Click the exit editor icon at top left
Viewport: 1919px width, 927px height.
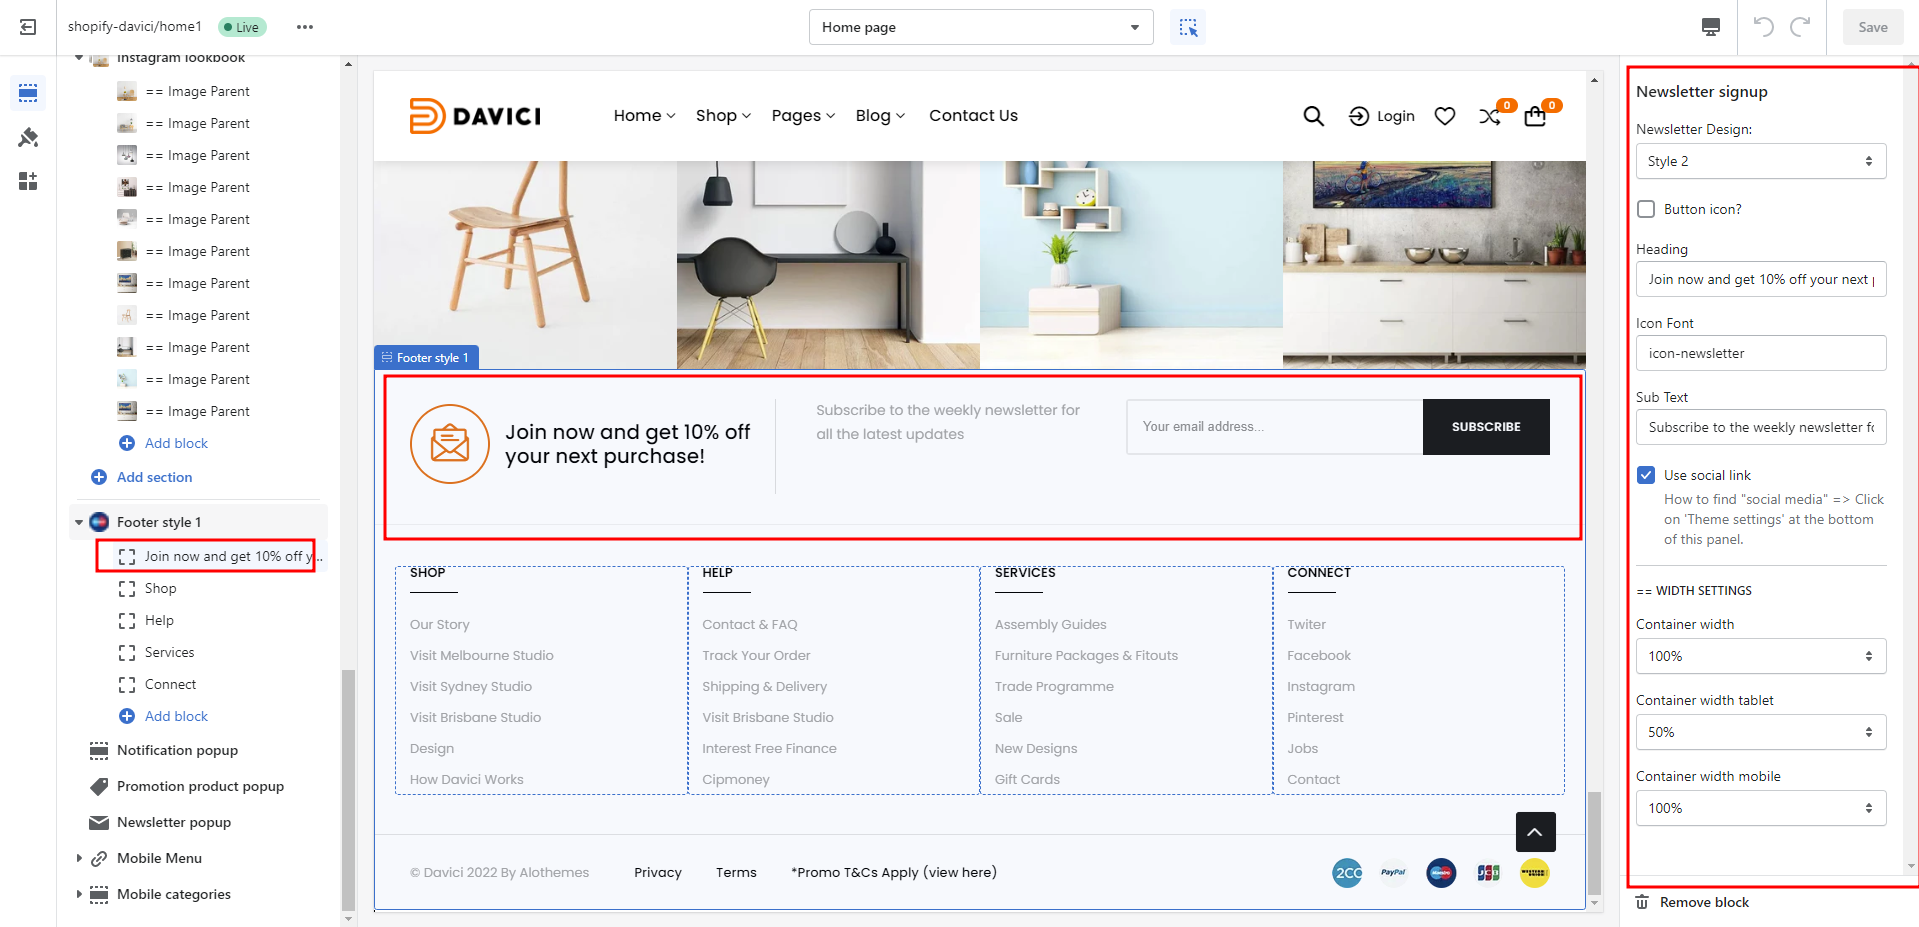click(x=28, y=27)
